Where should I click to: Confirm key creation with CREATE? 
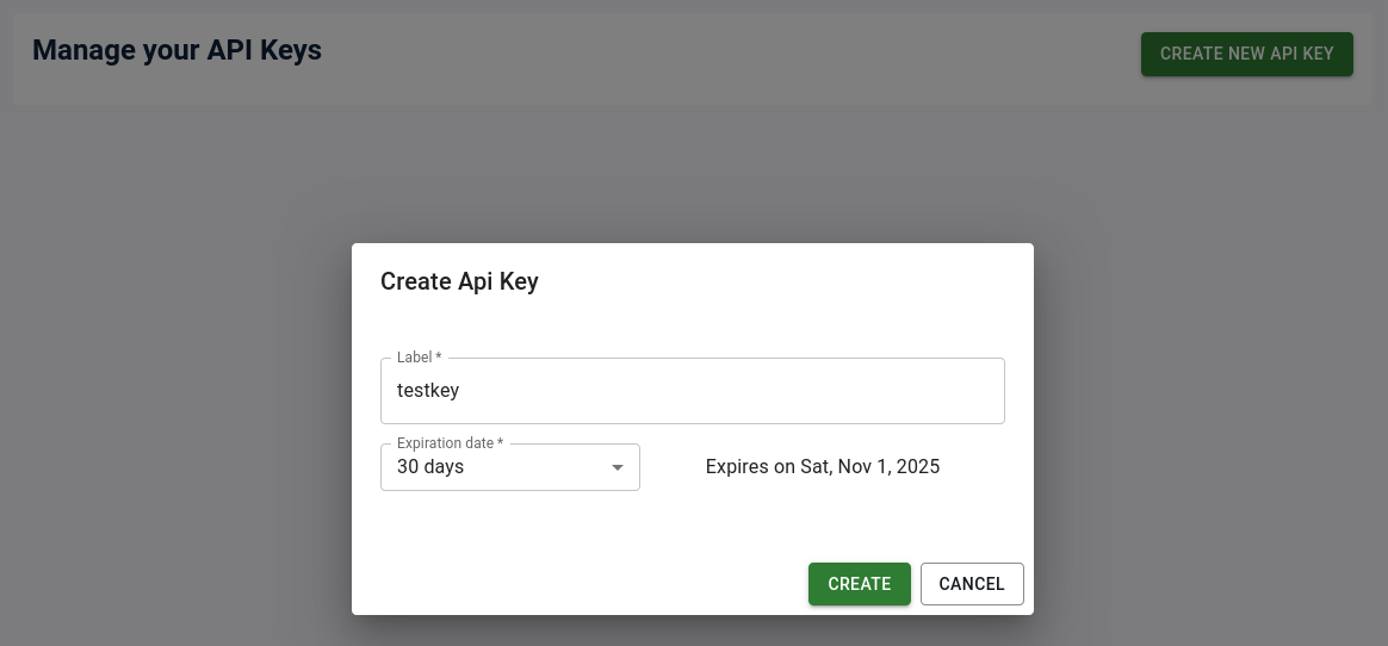[858, 583]
